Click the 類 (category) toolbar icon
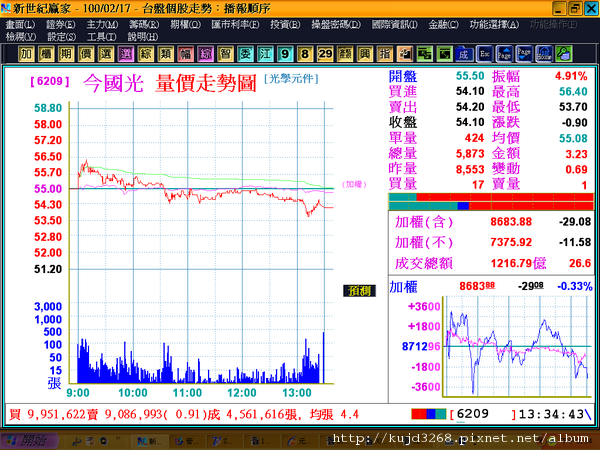This screenshot has height=450, width=600. [165, 54]
